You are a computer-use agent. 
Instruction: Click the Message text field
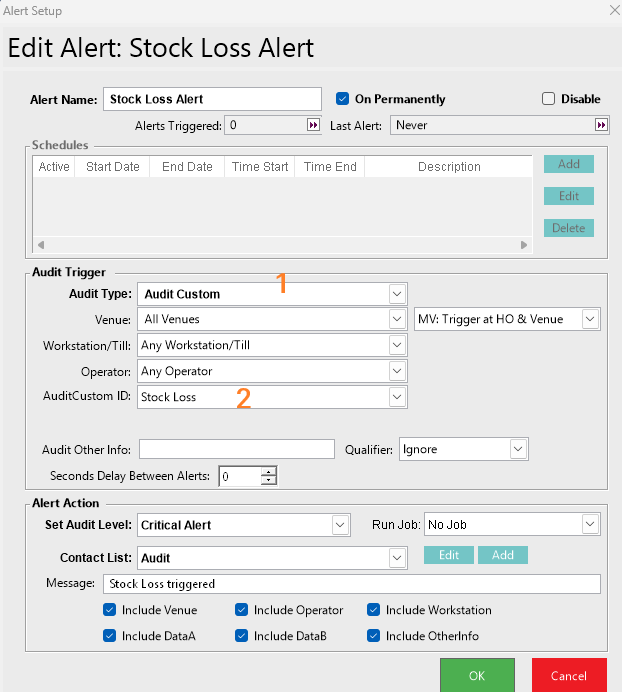point(350,584)
